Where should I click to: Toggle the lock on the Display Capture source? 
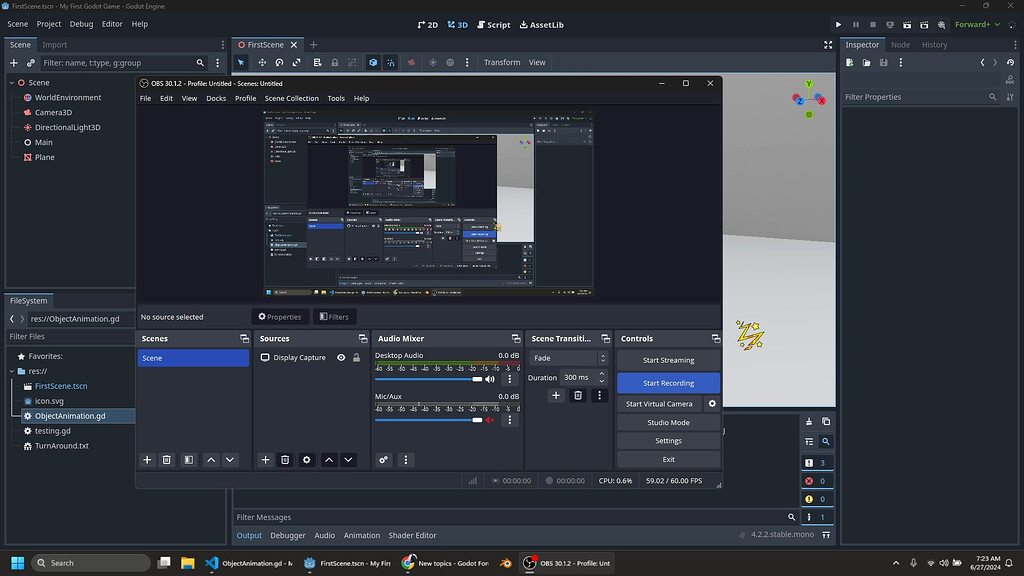(356, 358)
